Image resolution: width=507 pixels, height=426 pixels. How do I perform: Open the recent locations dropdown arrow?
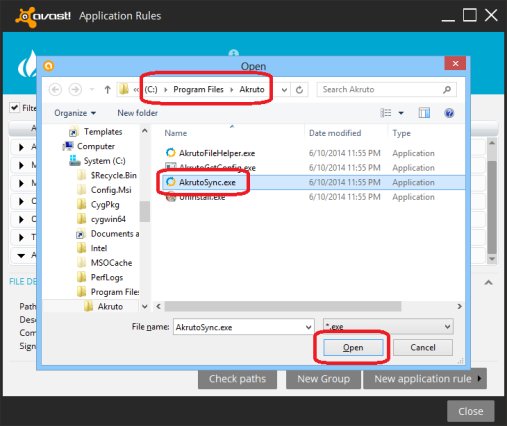[x=92, y=90]
